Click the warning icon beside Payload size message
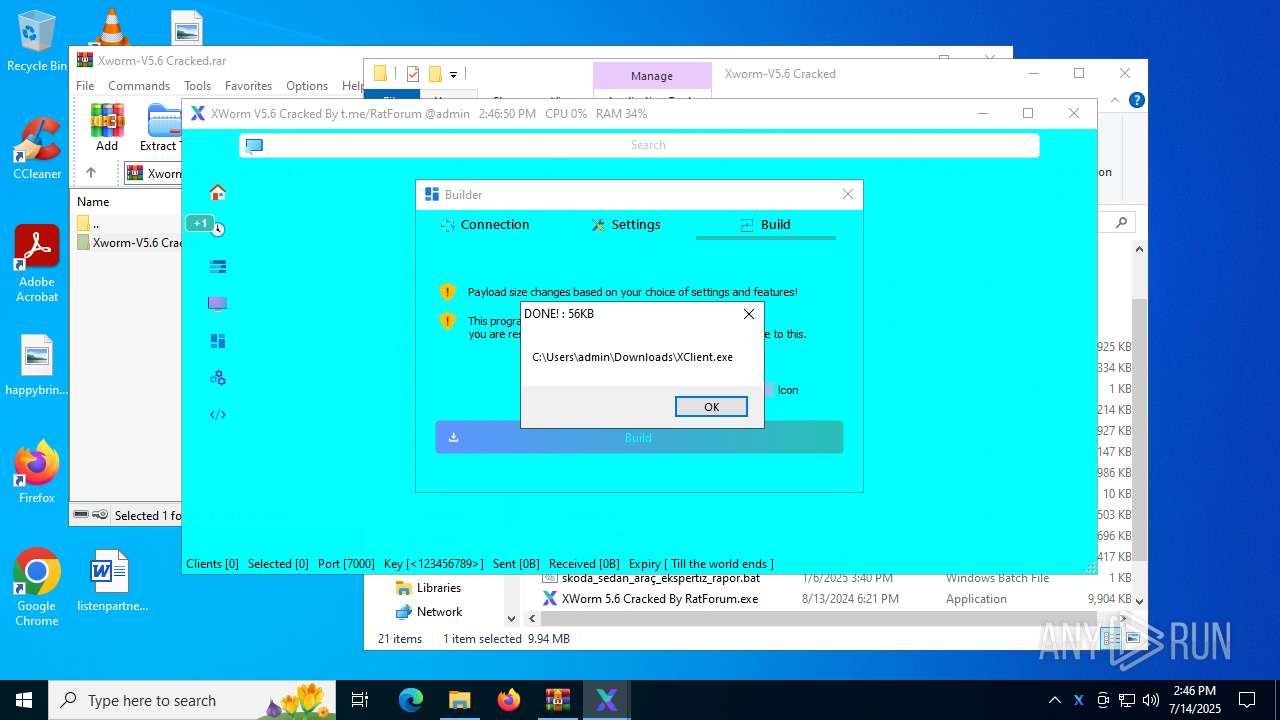This screenshot has height=720, width=1280. [448, 292]
